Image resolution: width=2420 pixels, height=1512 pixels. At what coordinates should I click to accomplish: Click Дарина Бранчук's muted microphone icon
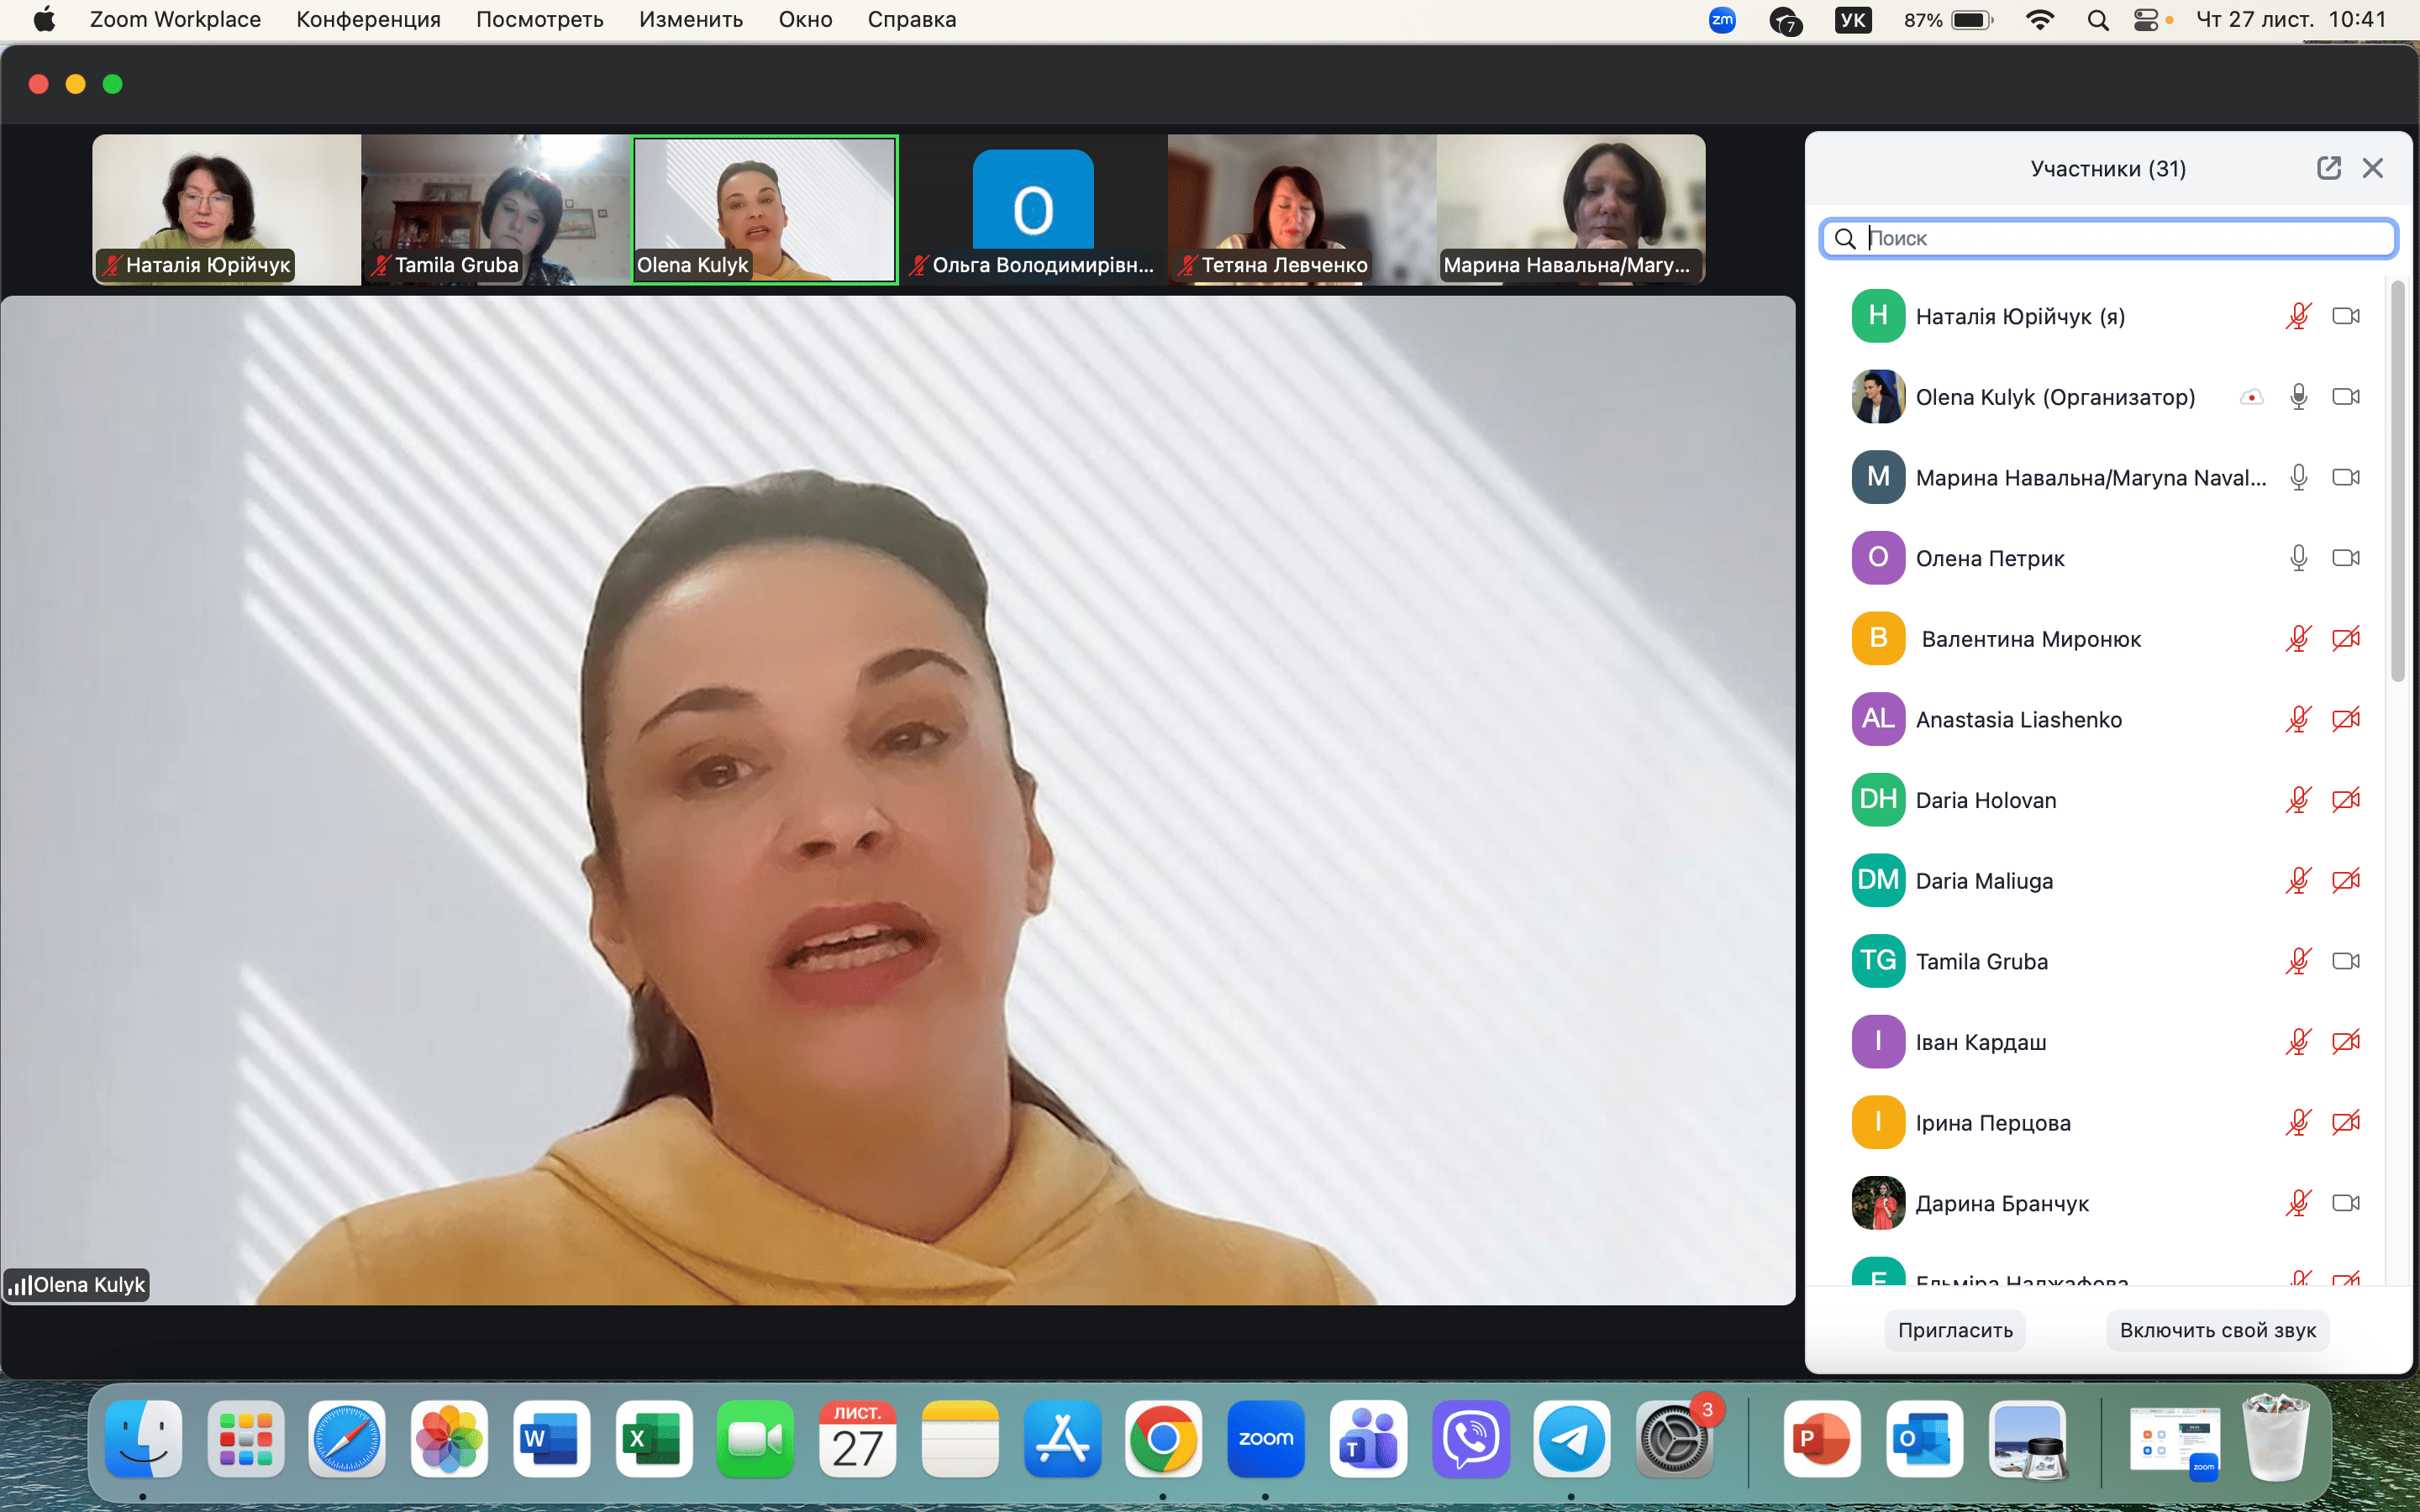pyautogui.click(x=2298, y=1203)
